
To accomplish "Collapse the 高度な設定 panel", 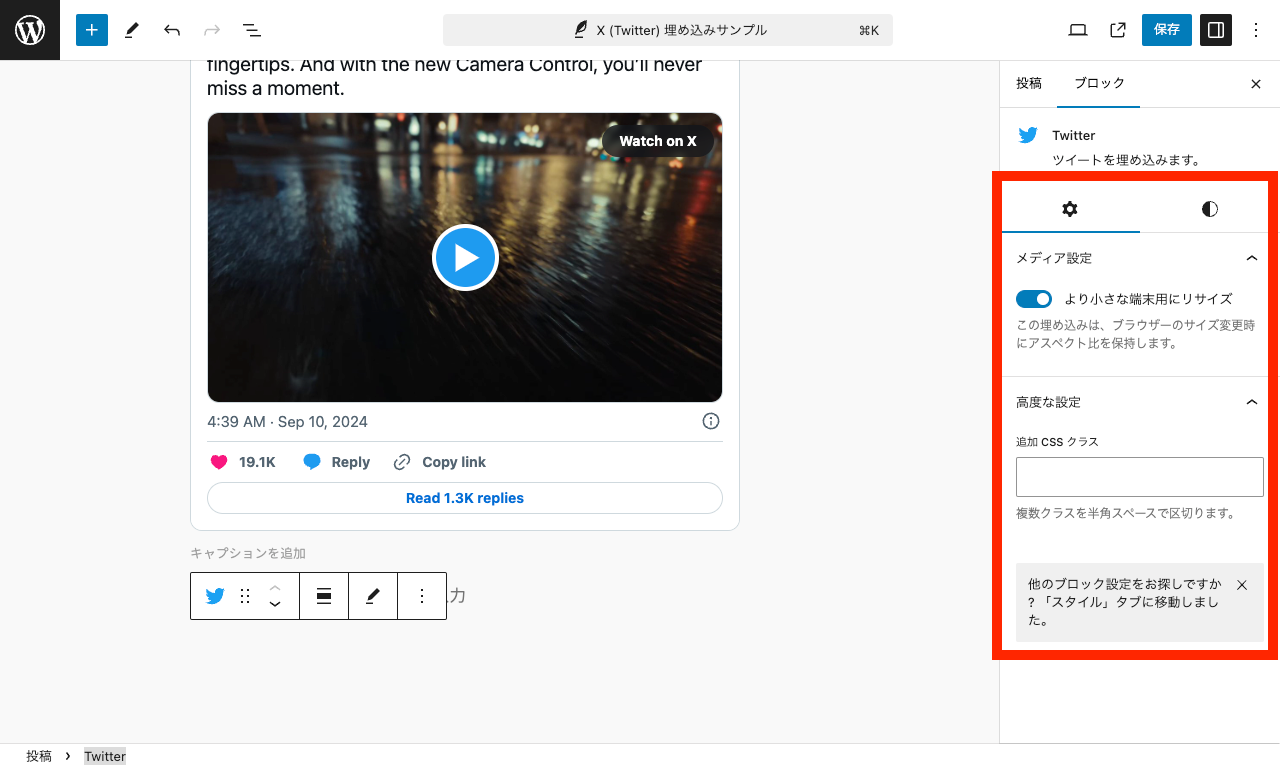I will 1140,402.
